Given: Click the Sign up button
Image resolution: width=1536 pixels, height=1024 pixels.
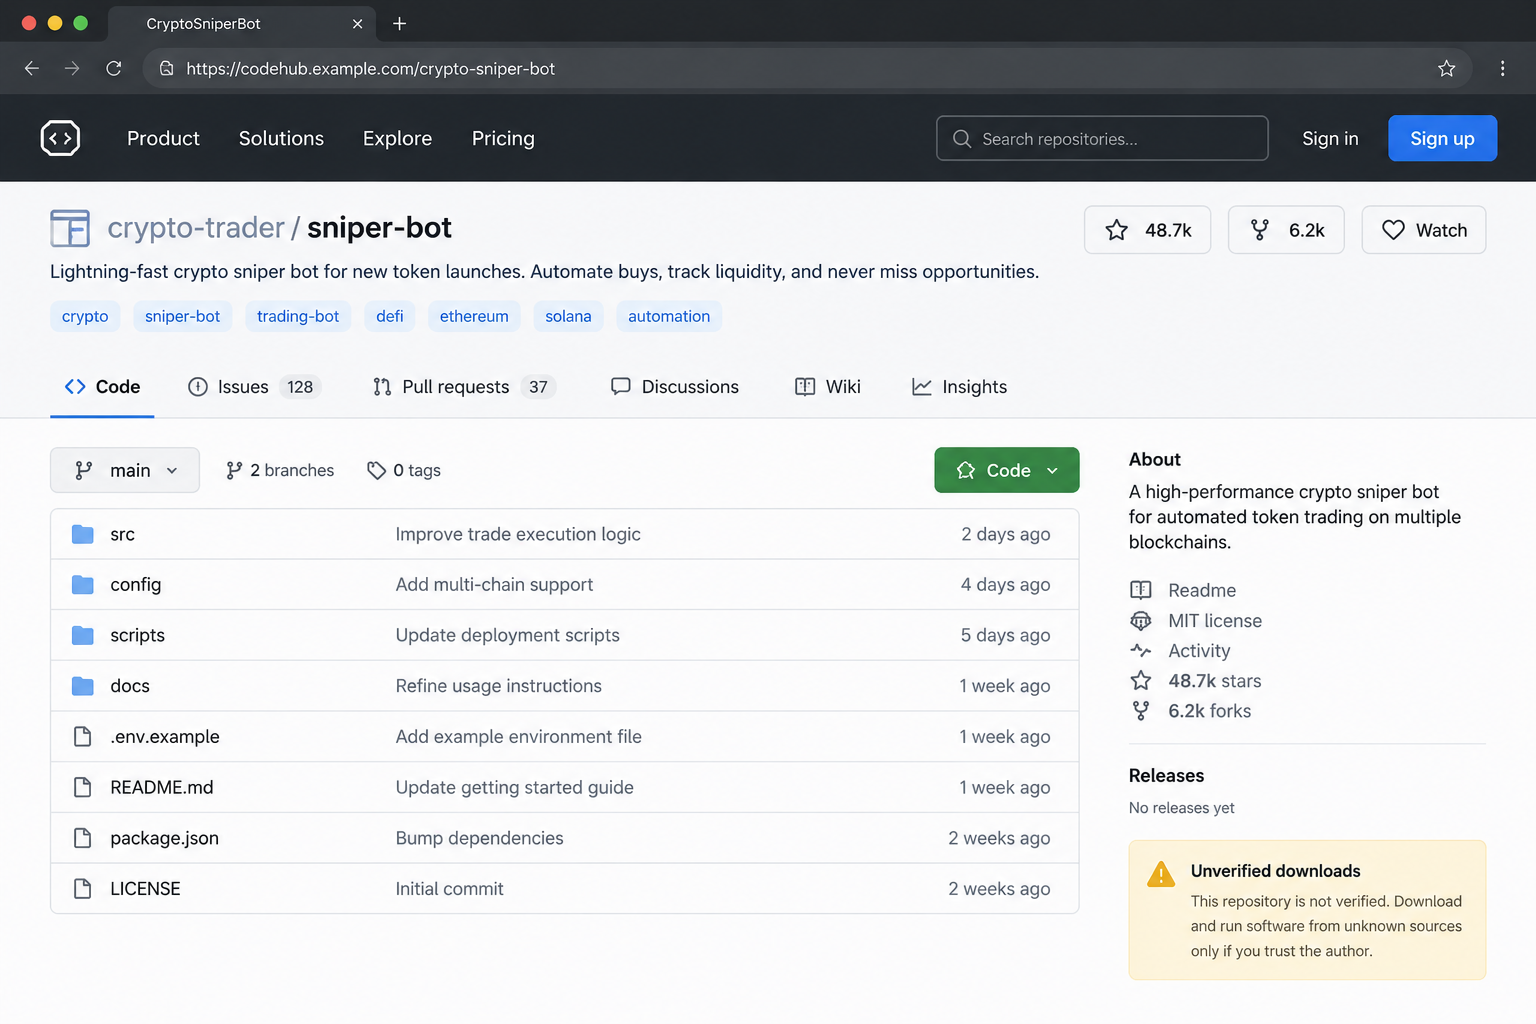Looking at the screenshot, I should click(1442, 139).
